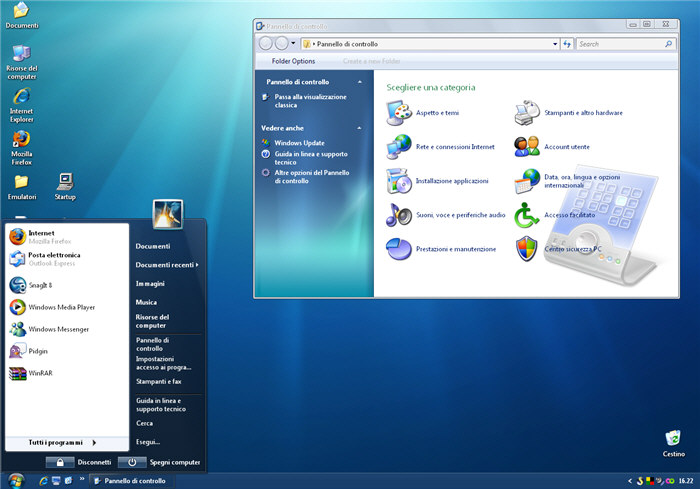
Task: Open Outlook Express Posta elettronica entry
Action: [x=67, y=259]
